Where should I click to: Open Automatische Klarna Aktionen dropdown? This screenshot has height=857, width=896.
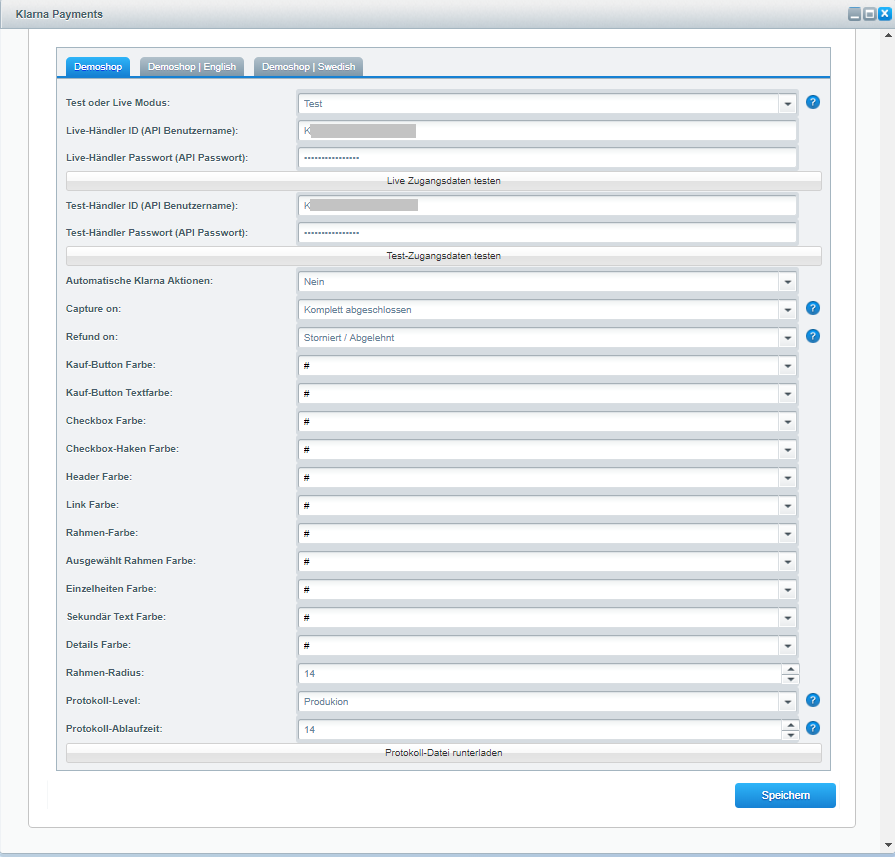tap(787, 282)
